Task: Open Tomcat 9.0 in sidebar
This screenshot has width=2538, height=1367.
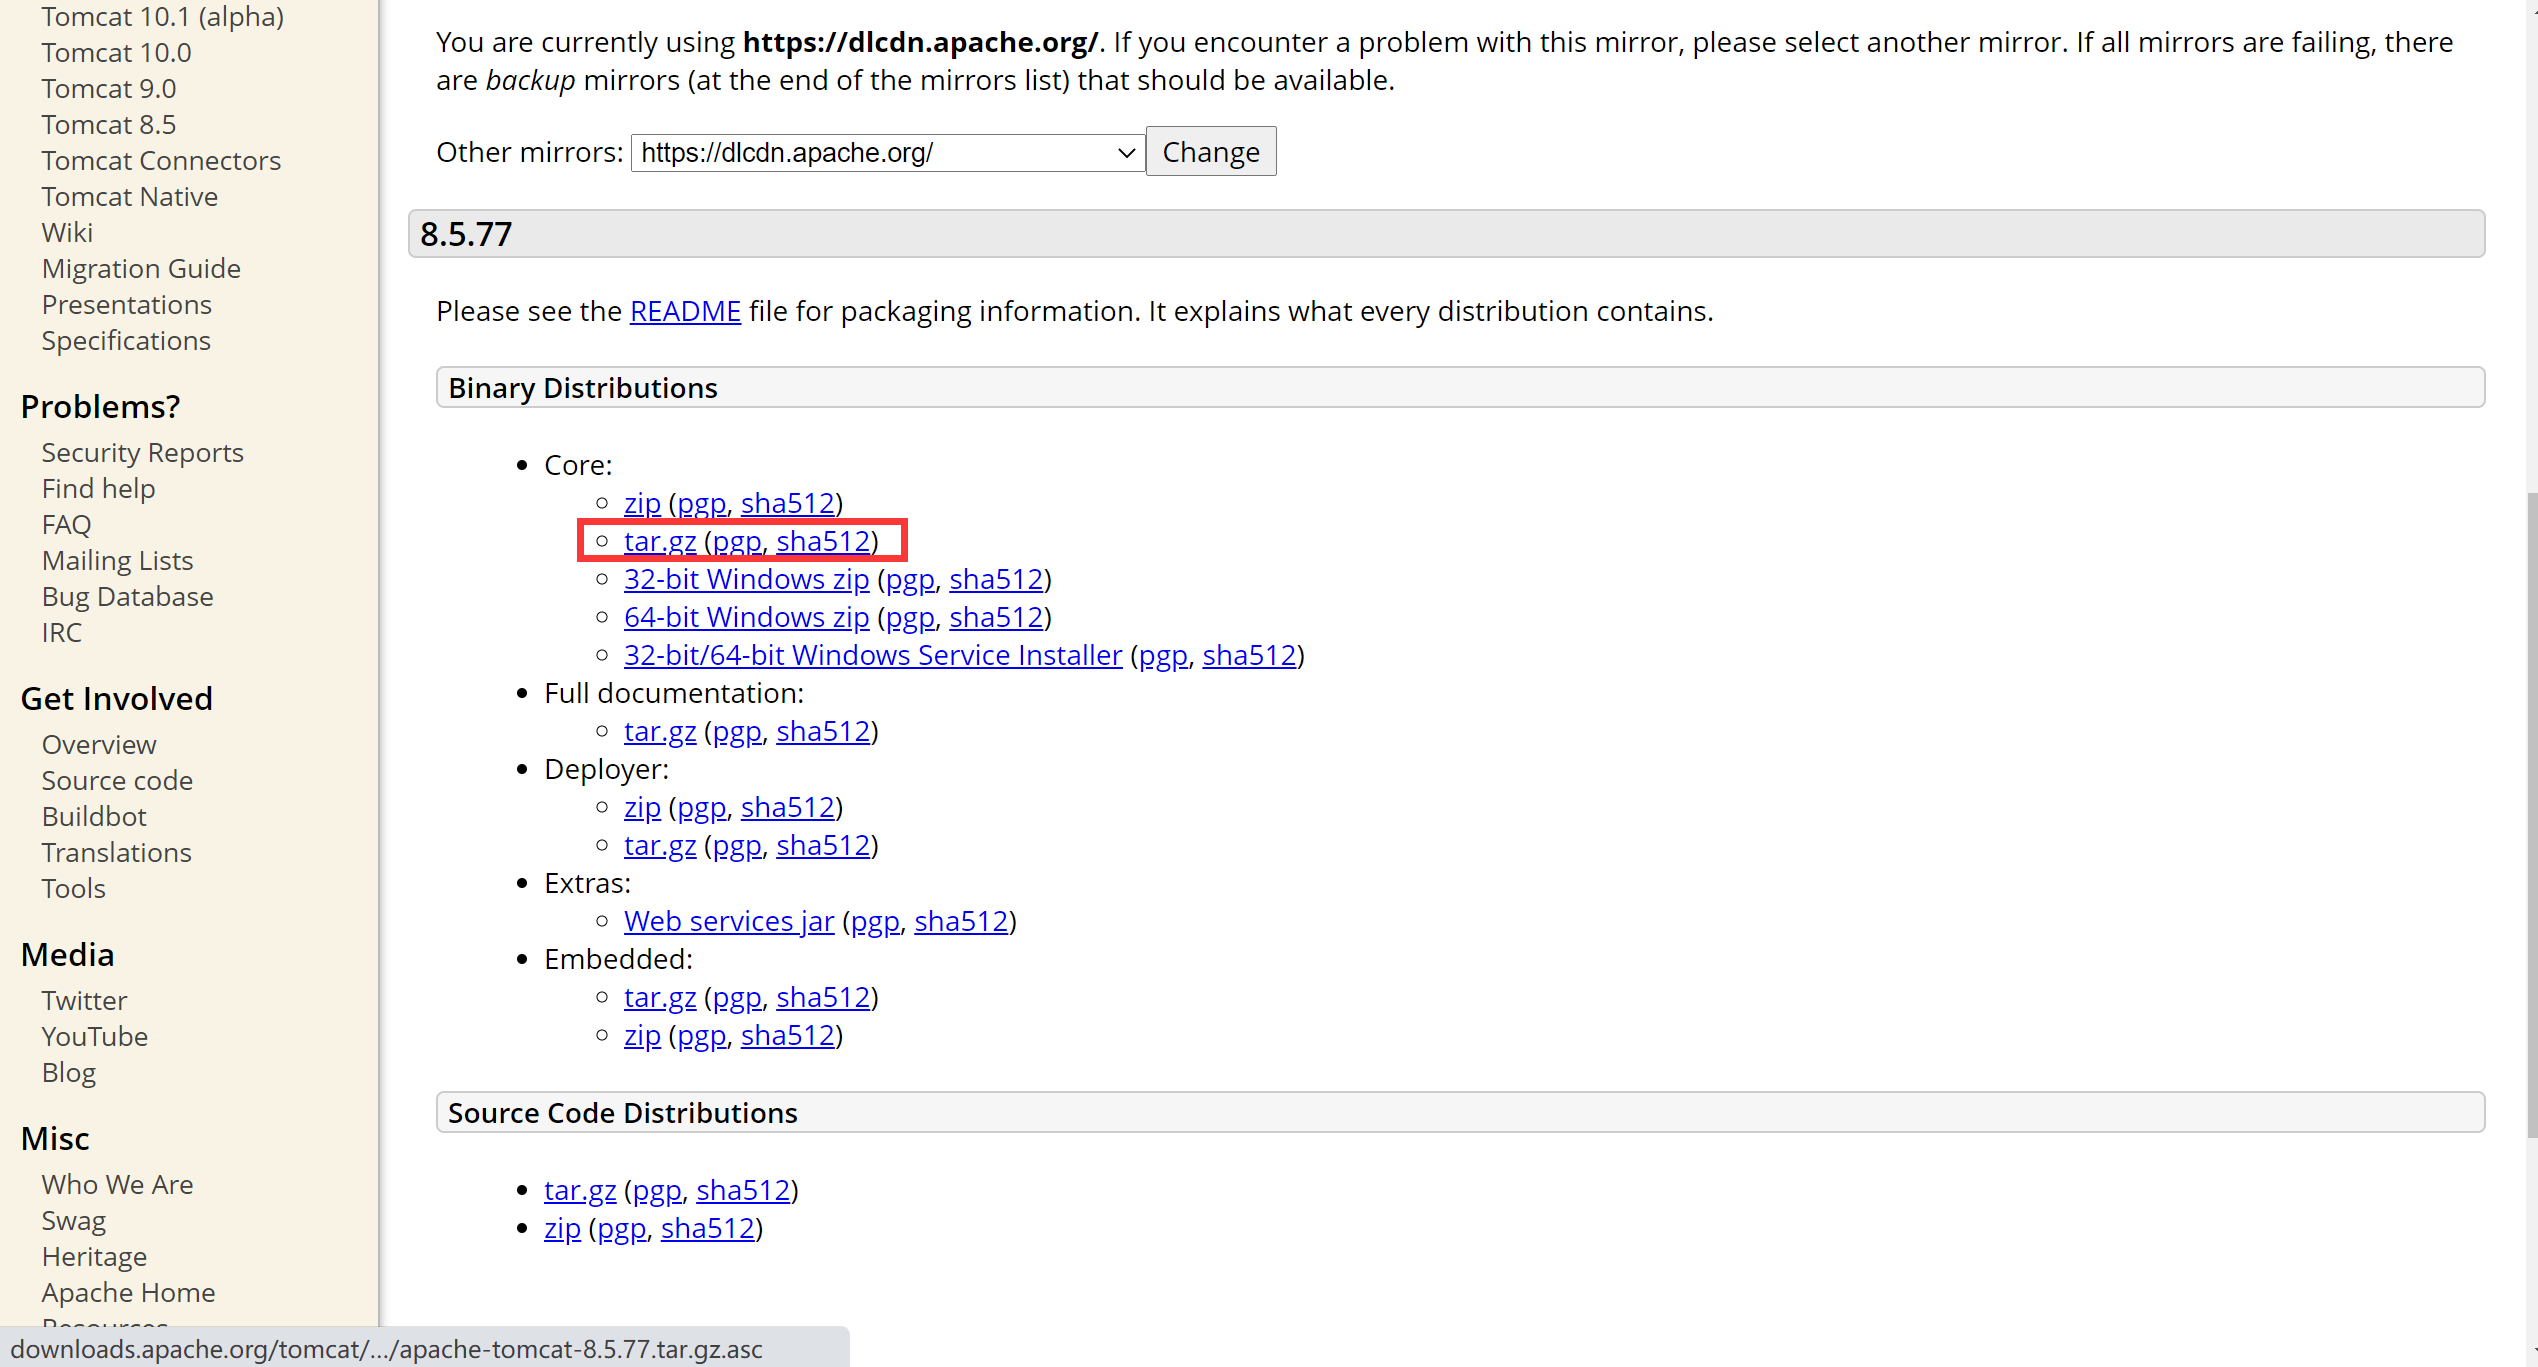Action: point(108,89)
